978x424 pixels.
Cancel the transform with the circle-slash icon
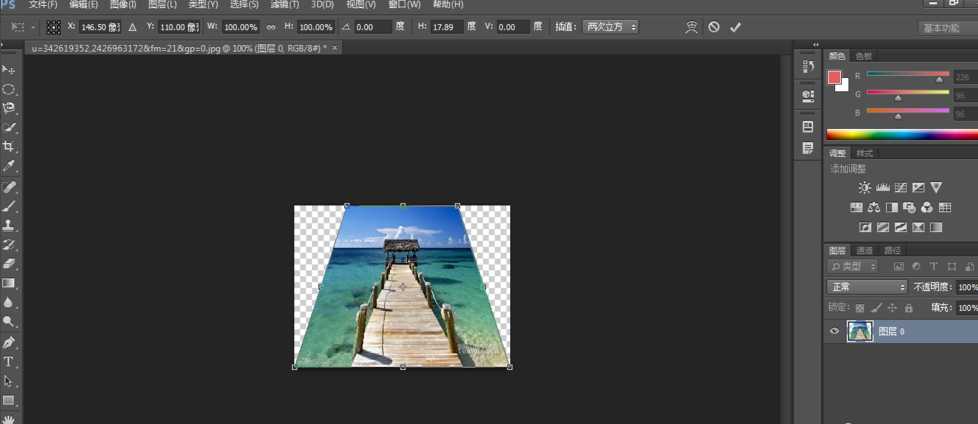714,27
